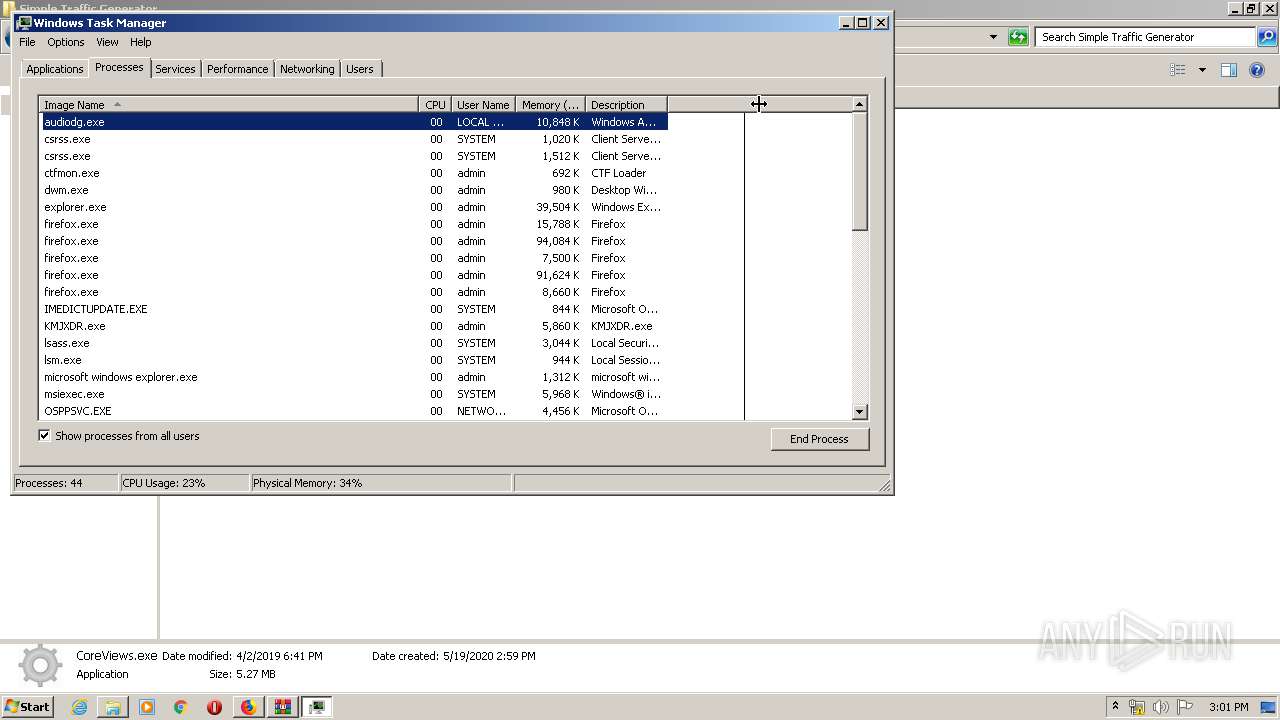Expand the explorer address bar history dropdown
The width and height of the screenshot is (1280, 720).
point(993,37)
